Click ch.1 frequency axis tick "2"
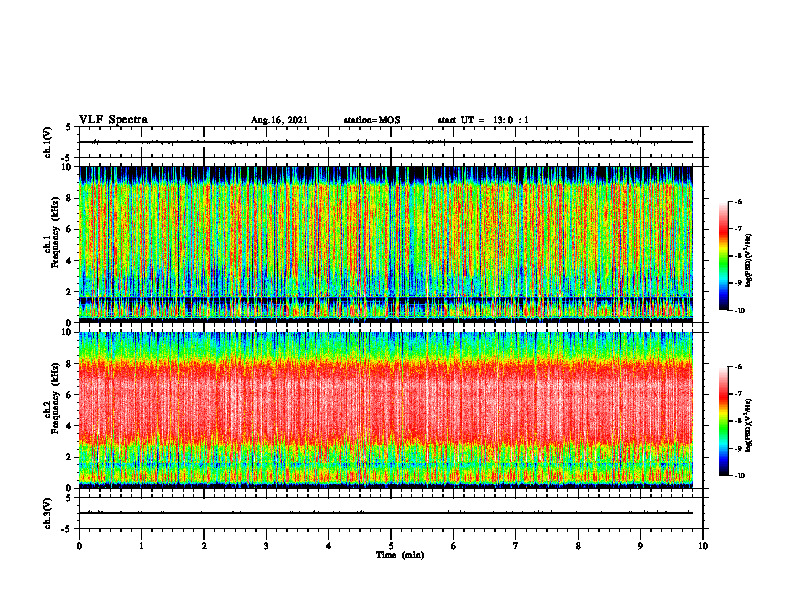Screen dimensions: 792x612 tap(70, 292)
